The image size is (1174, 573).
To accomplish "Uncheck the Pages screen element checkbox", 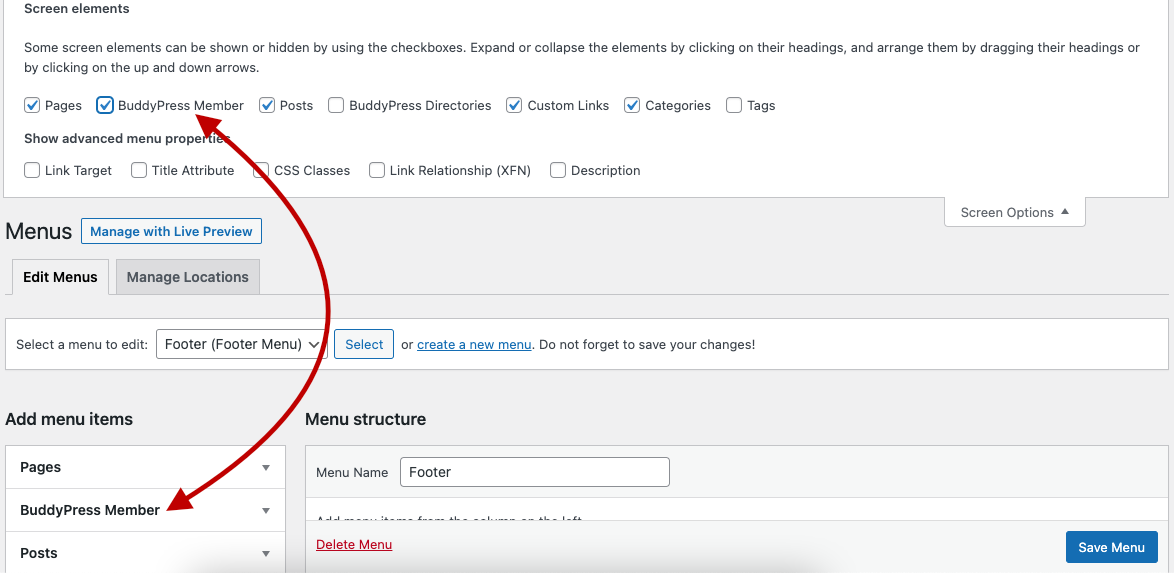I will tap(31, 105).
